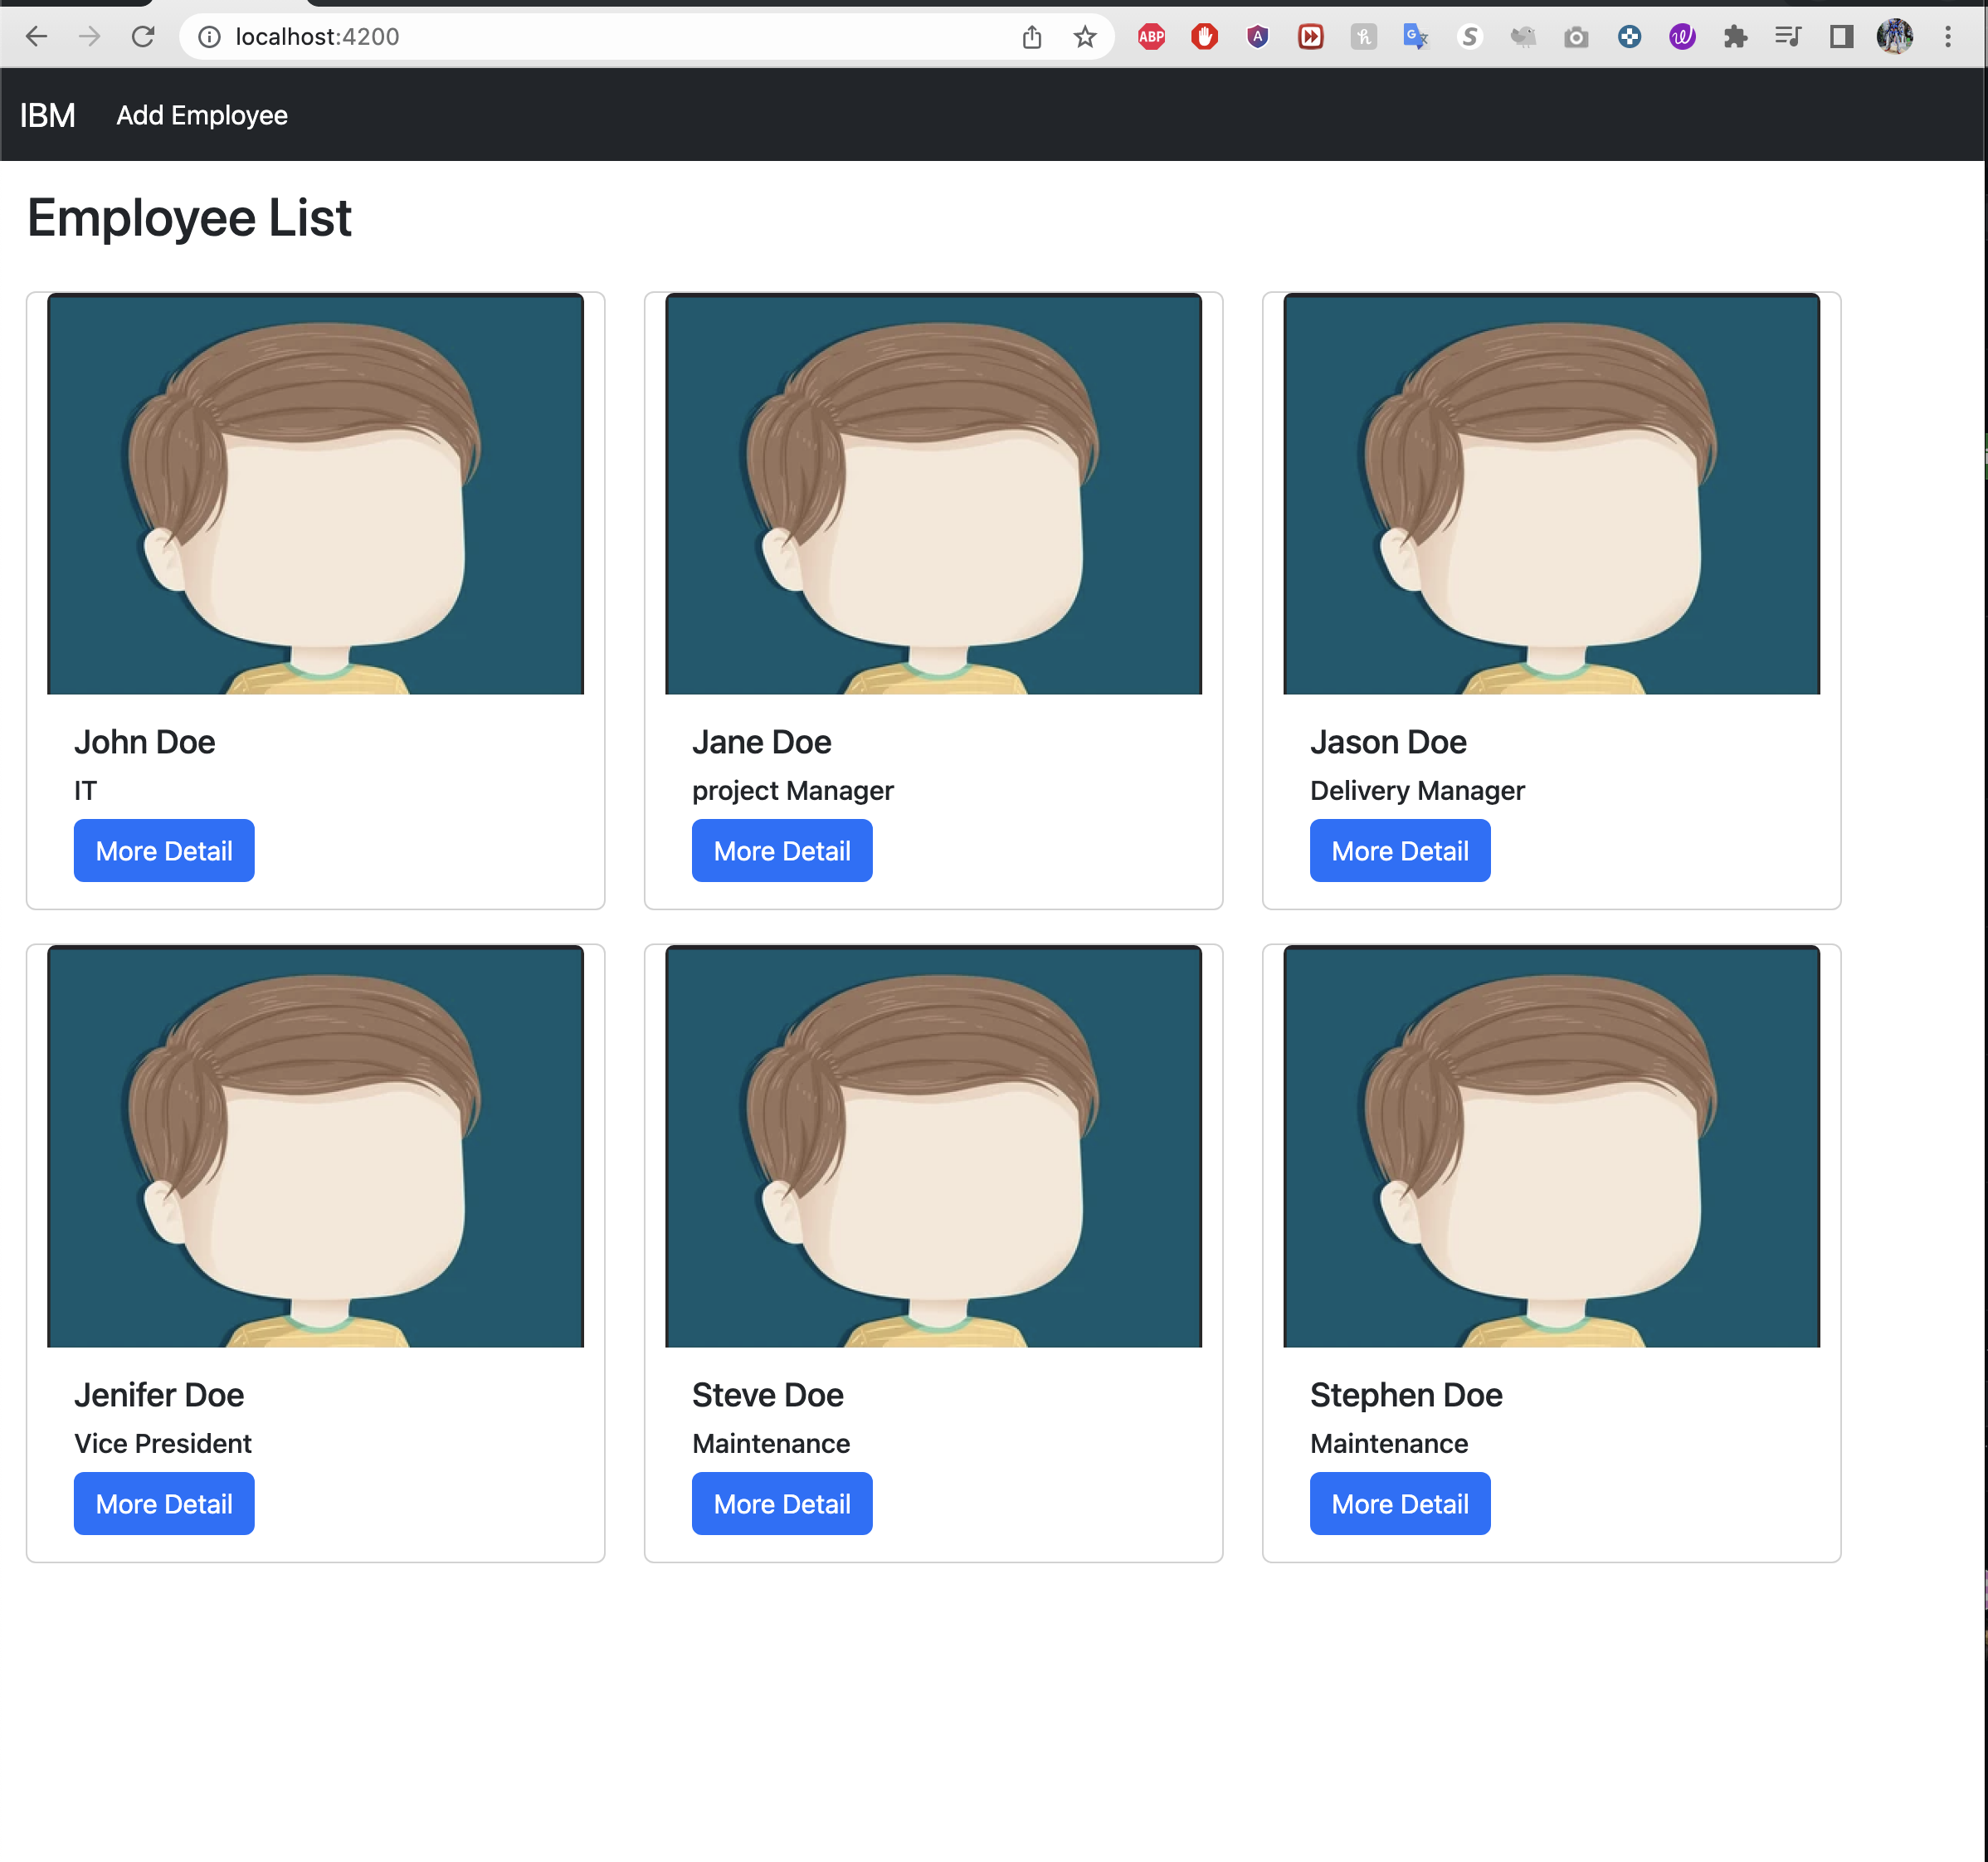Click the 'project Manager' text
This screenshot has width=1988, height=1862.
tap(793, 791)
